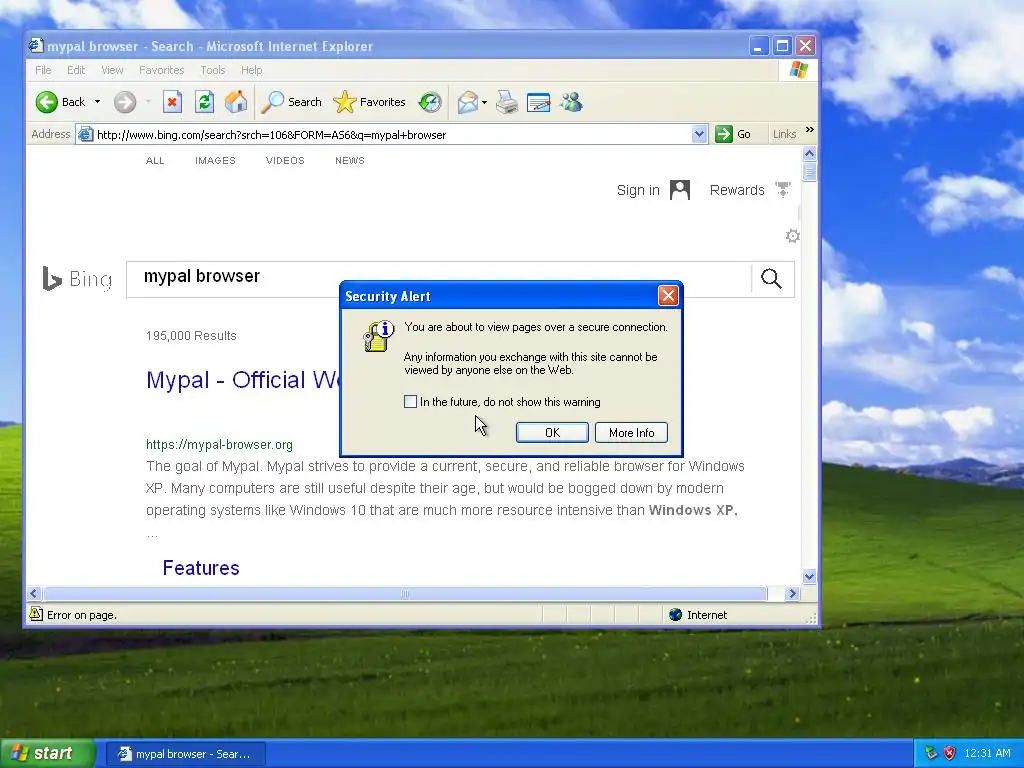Screen dimensions: 1024x768
Task: Click the Internet zone globe icon
Action: point(676,615)
